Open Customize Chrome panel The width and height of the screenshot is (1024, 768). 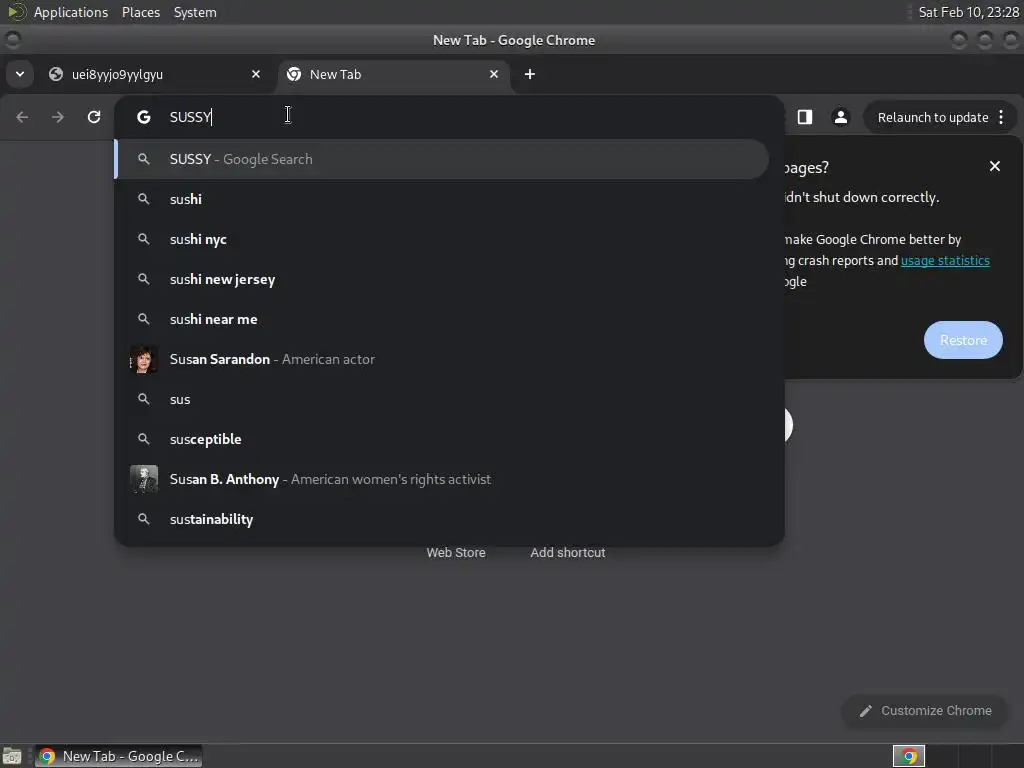coord(925,711)
